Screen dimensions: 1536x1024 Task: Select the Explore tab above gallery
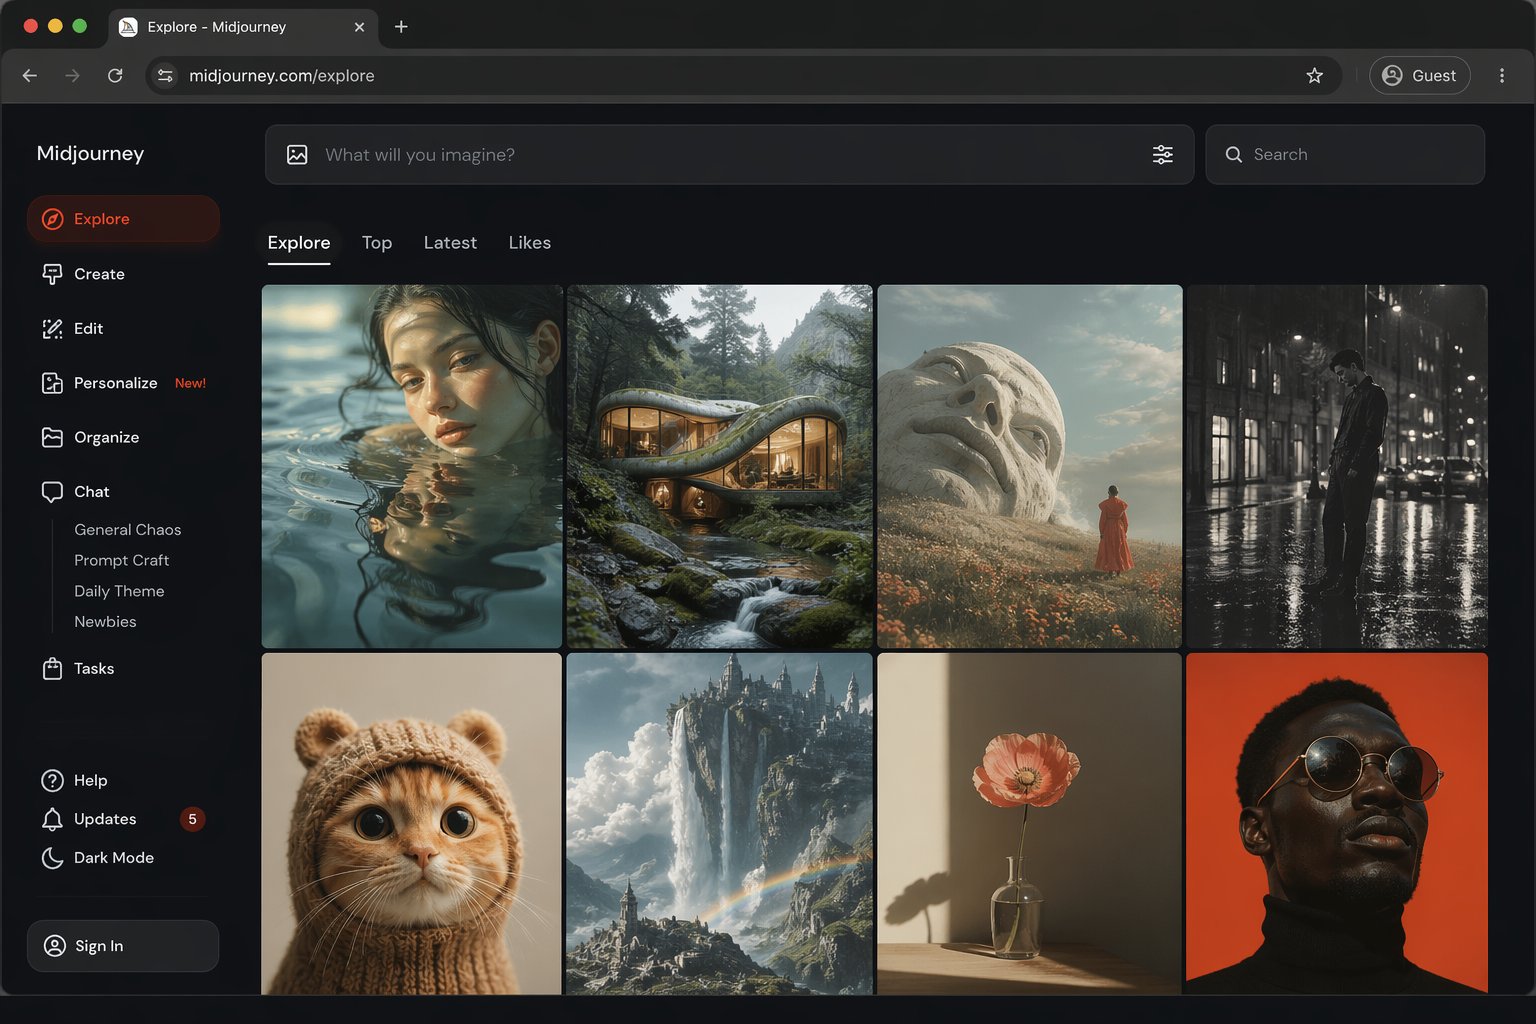(299, 243)
